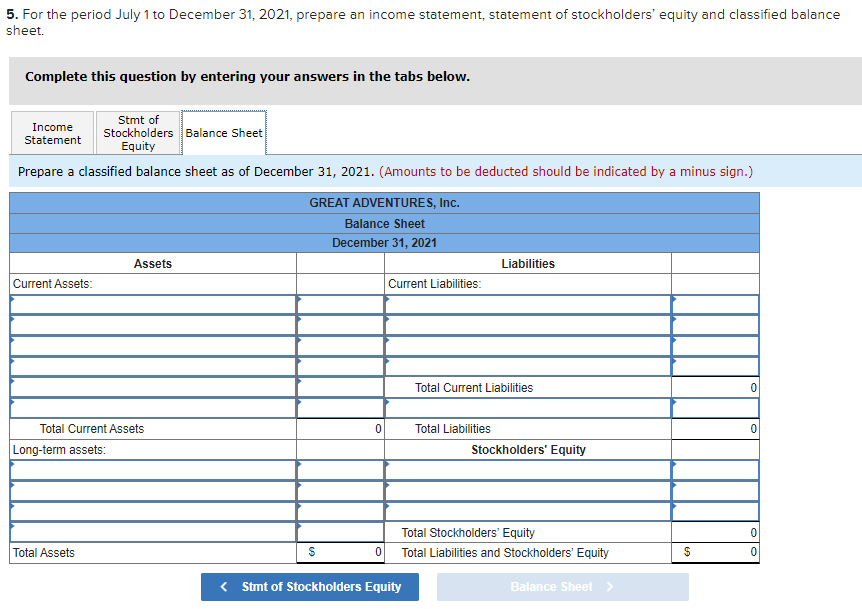
Task: Click the 'December 31, 2021' header row
Action: pyautogui.click(x=384, y=243)
